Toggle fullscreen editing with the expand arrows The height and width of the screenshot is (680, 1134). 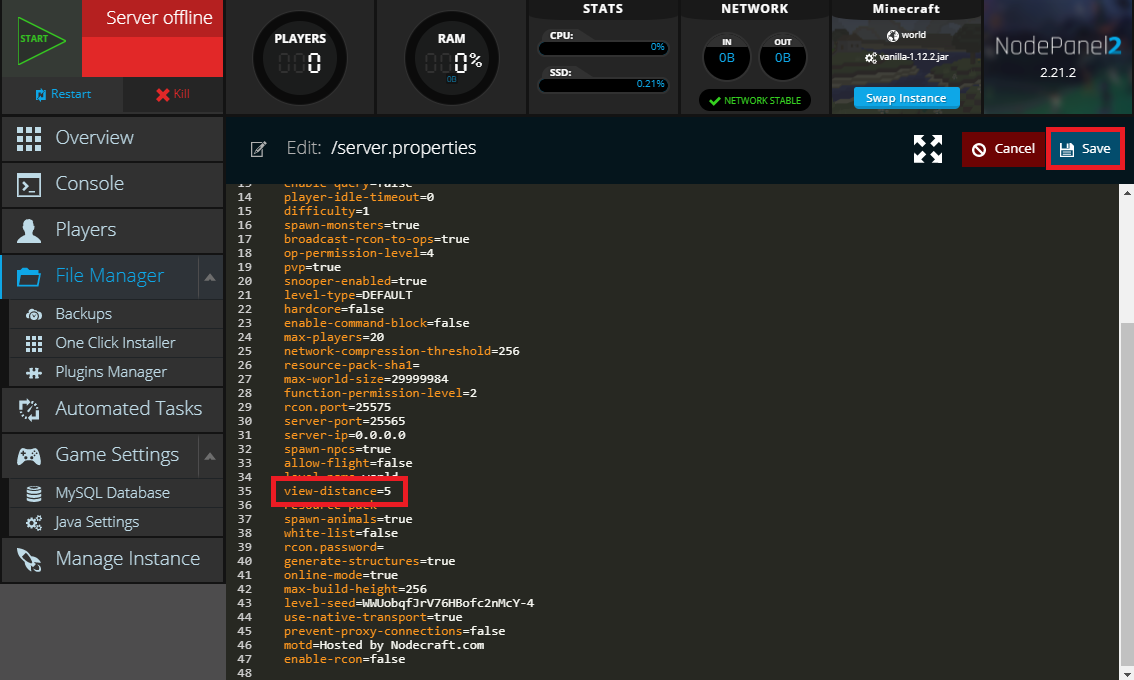click(x=927, y=148)
